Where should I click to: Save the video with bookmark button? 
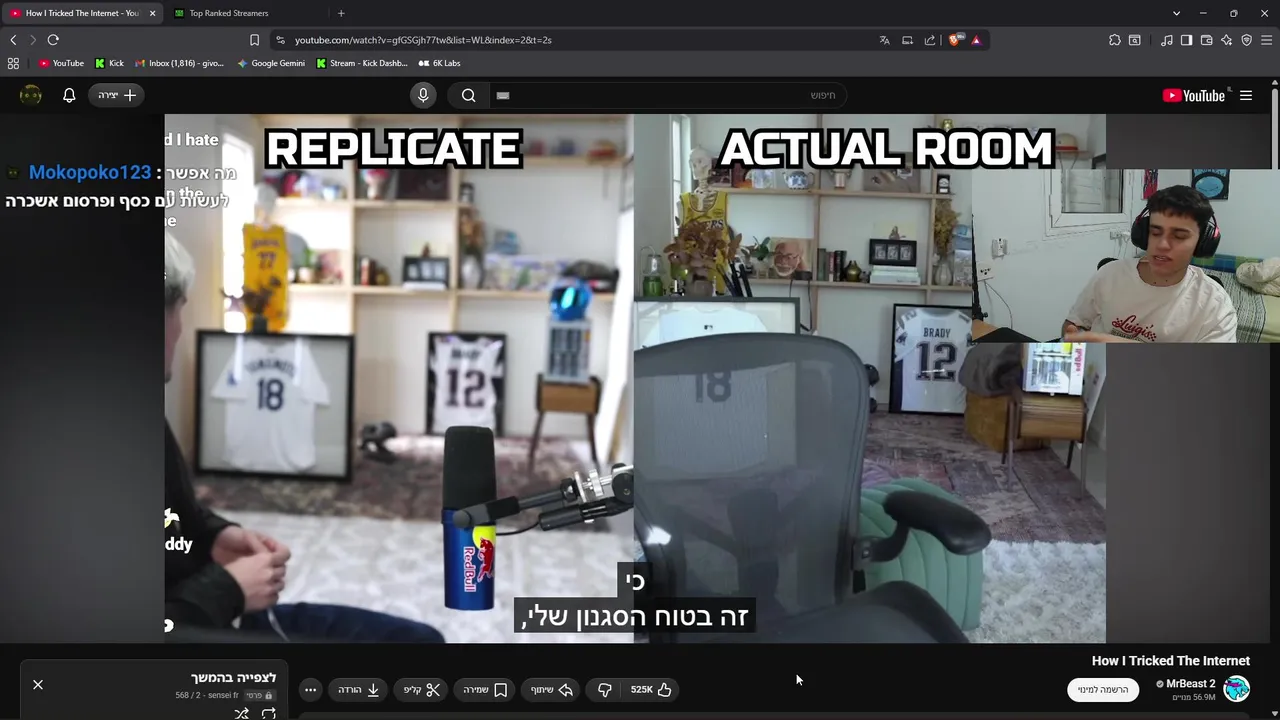pos(485,689)
